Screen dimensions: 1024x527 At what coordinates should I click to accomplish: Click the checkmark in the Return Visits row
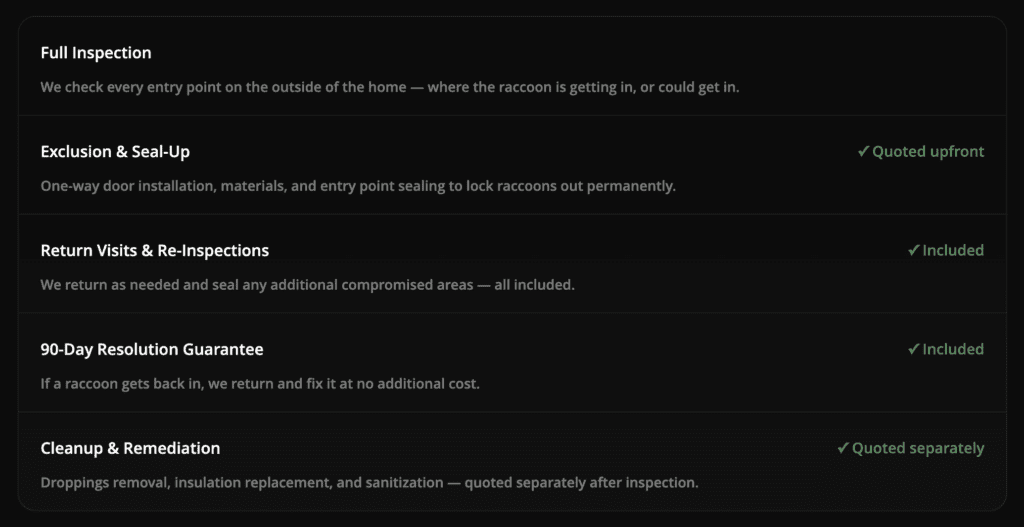[x=914, y=250]
